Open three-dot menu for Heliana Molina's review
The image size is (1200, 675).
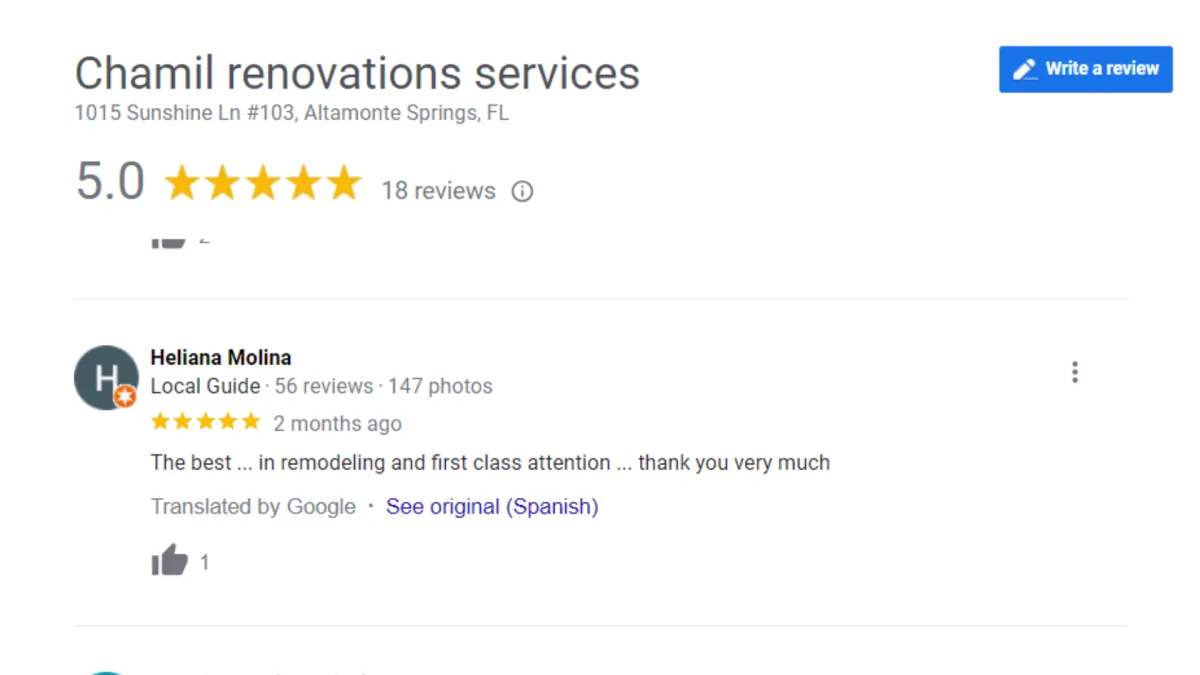(x=1074, y=373)
